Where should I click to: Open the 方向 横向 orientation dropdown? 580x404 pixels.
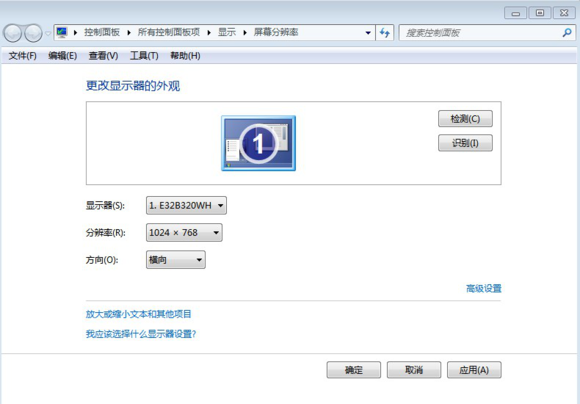pos(176,260)
